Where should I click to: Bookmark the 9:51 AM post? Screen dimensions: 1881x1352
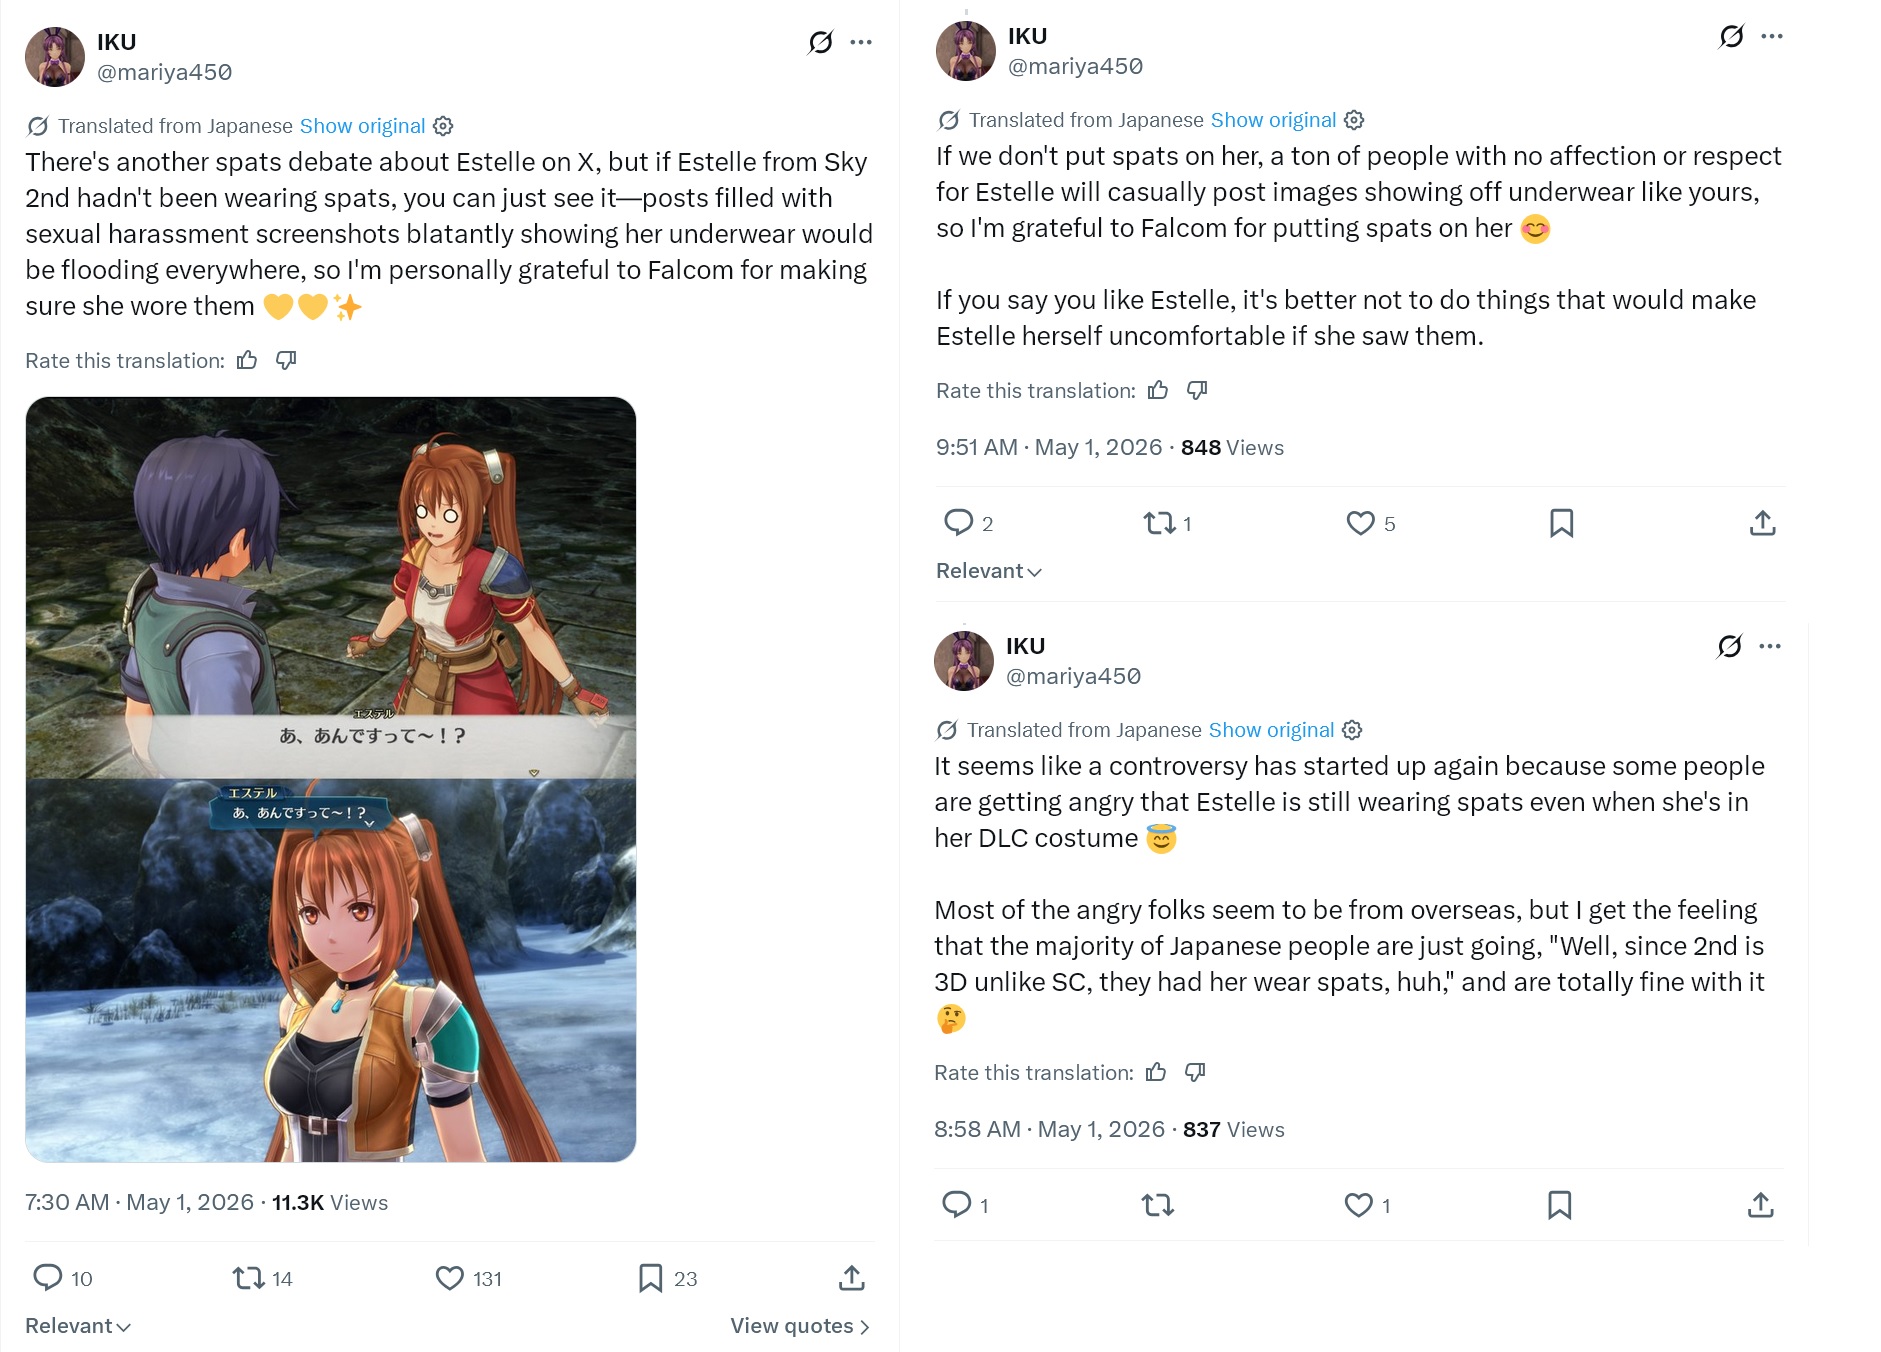pos(1561,523)
